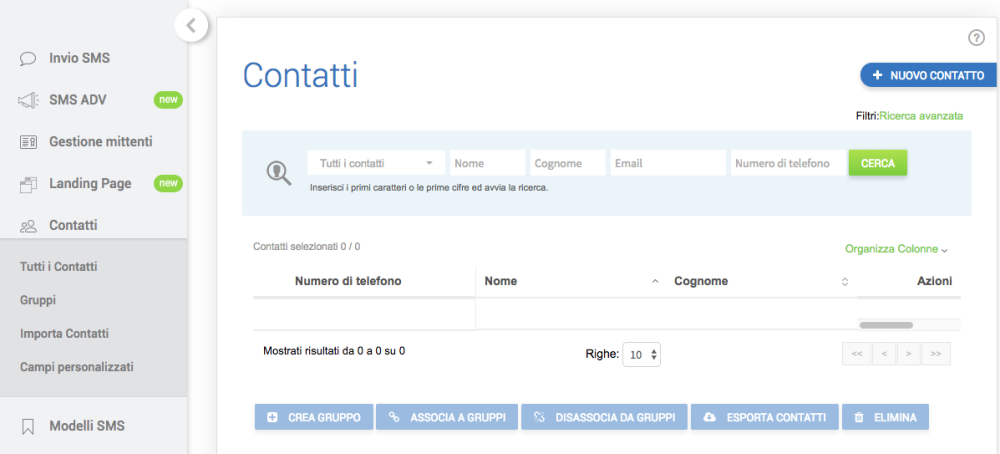Expand Organizza Colonne dropdown

(896, 249)
